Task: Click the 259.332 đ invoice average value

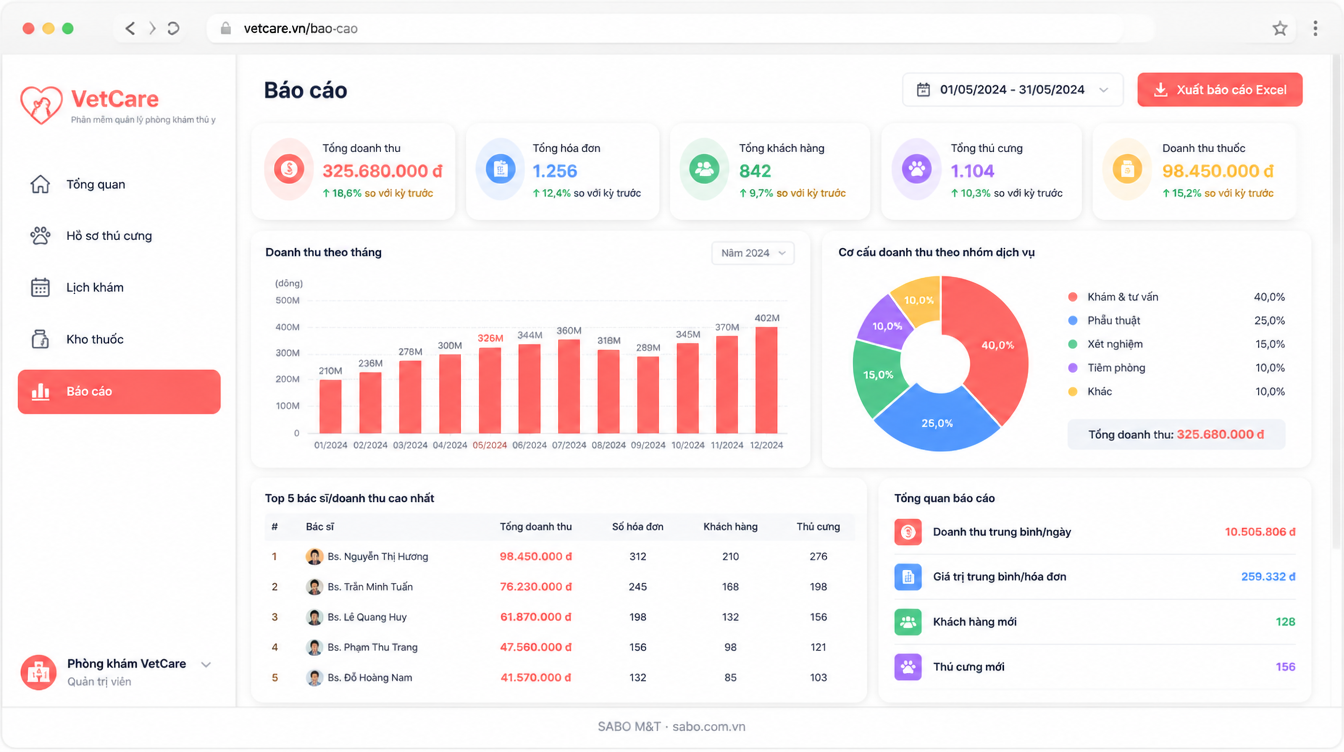Action: (1268, 577)
